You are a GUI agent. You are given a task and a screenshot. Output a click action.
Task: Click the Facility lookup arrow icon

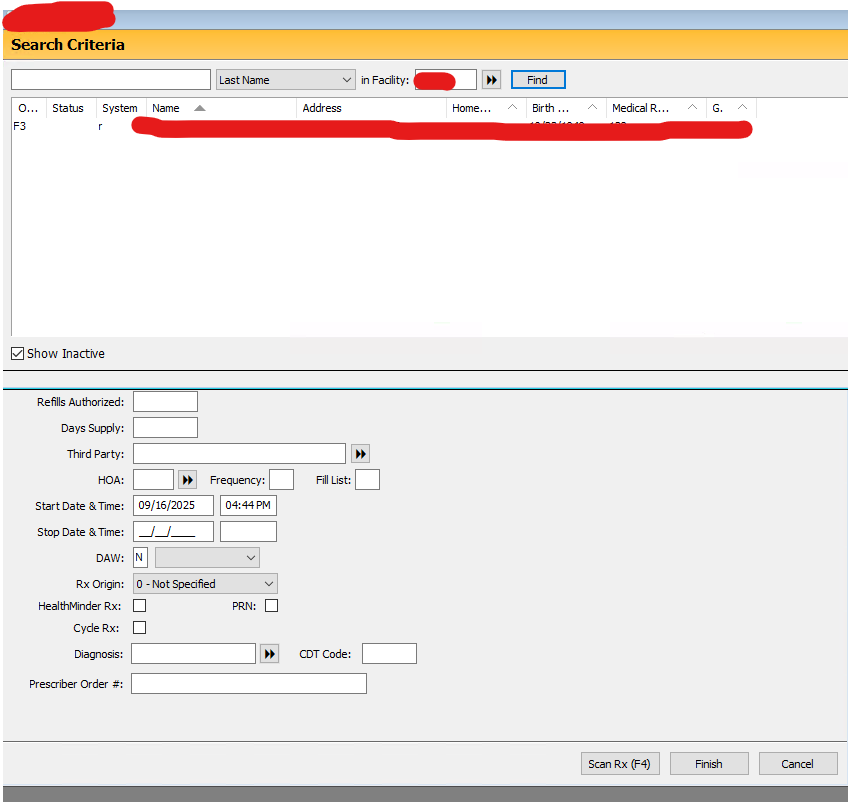[491, 80]
